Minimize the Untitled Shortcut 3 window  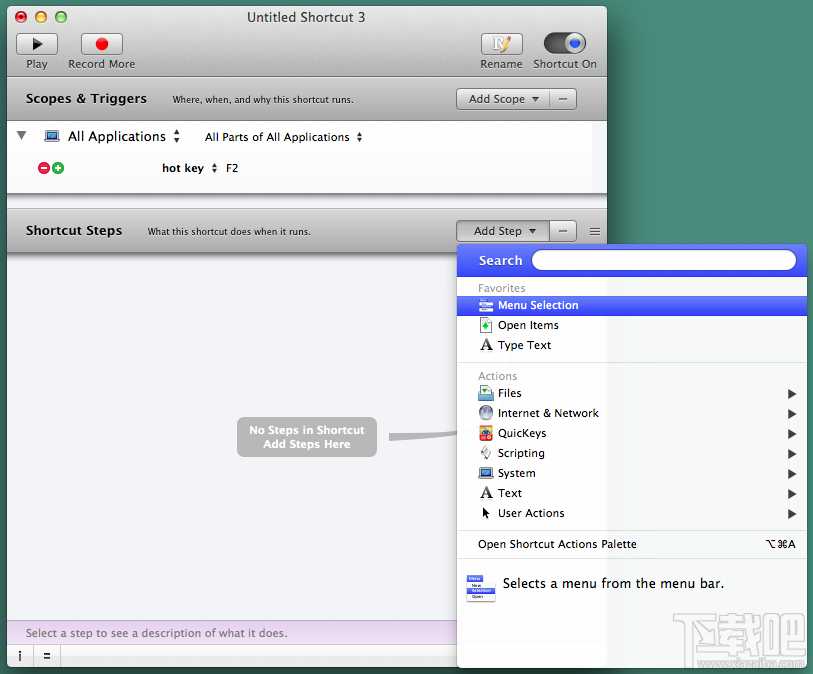pyautogui.click(x=41, y=17)
